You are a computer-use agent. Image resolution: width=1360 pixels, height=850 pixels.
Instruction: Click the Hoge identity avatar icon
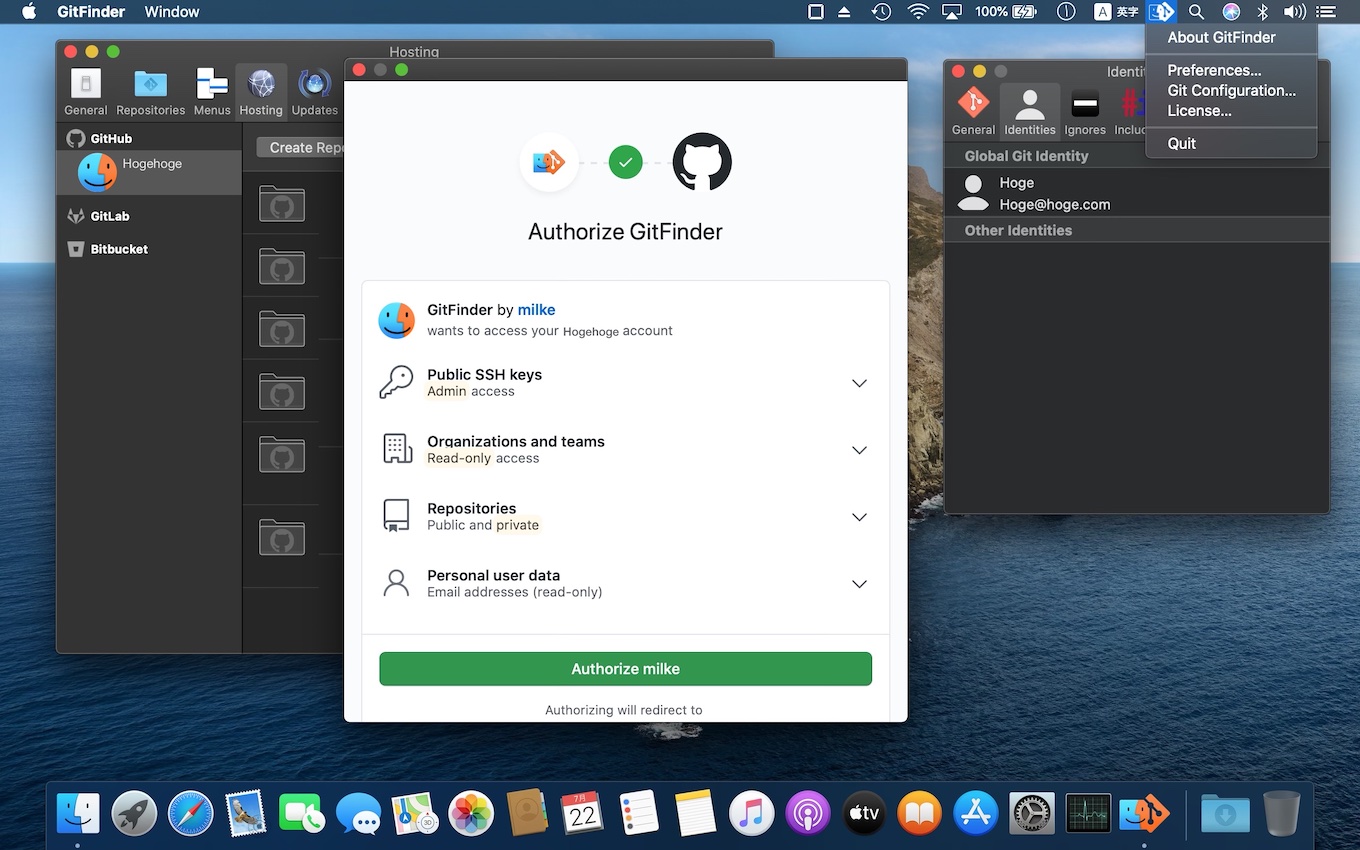973,193
